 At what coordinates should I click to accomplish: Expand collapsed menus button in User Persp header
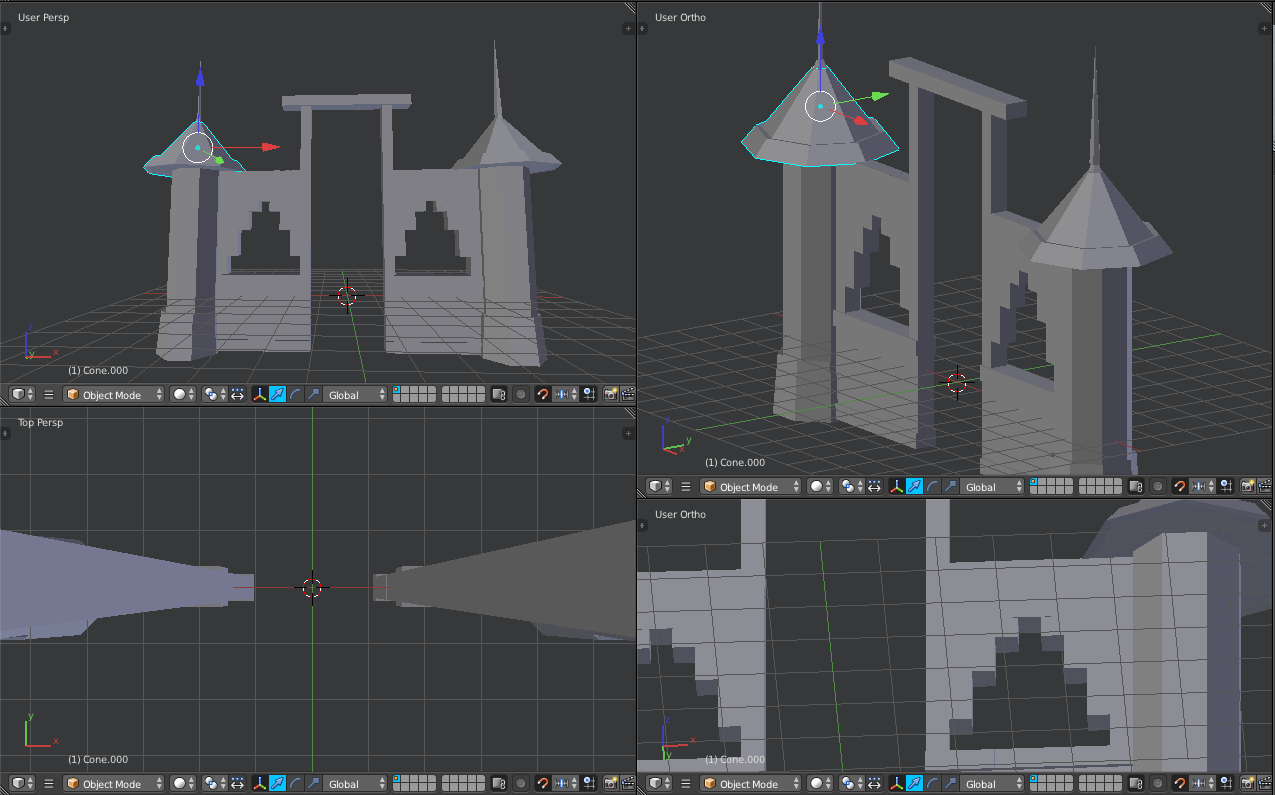point(48,394)
